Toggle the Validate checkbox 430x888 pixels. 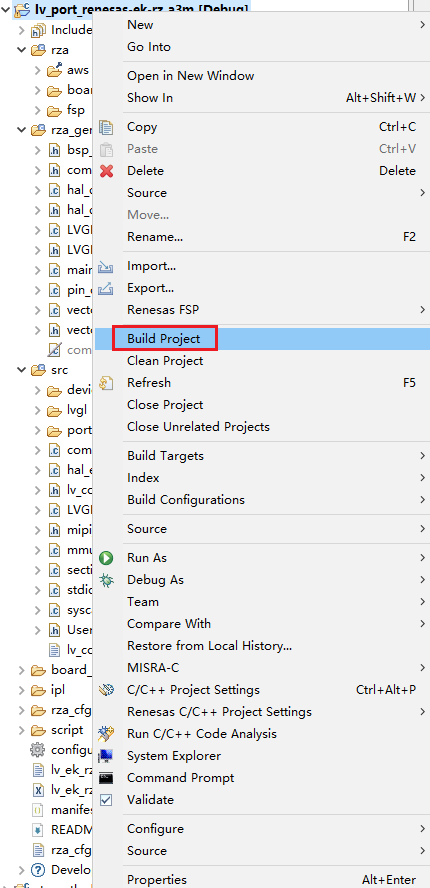click(x=106, y=800)
